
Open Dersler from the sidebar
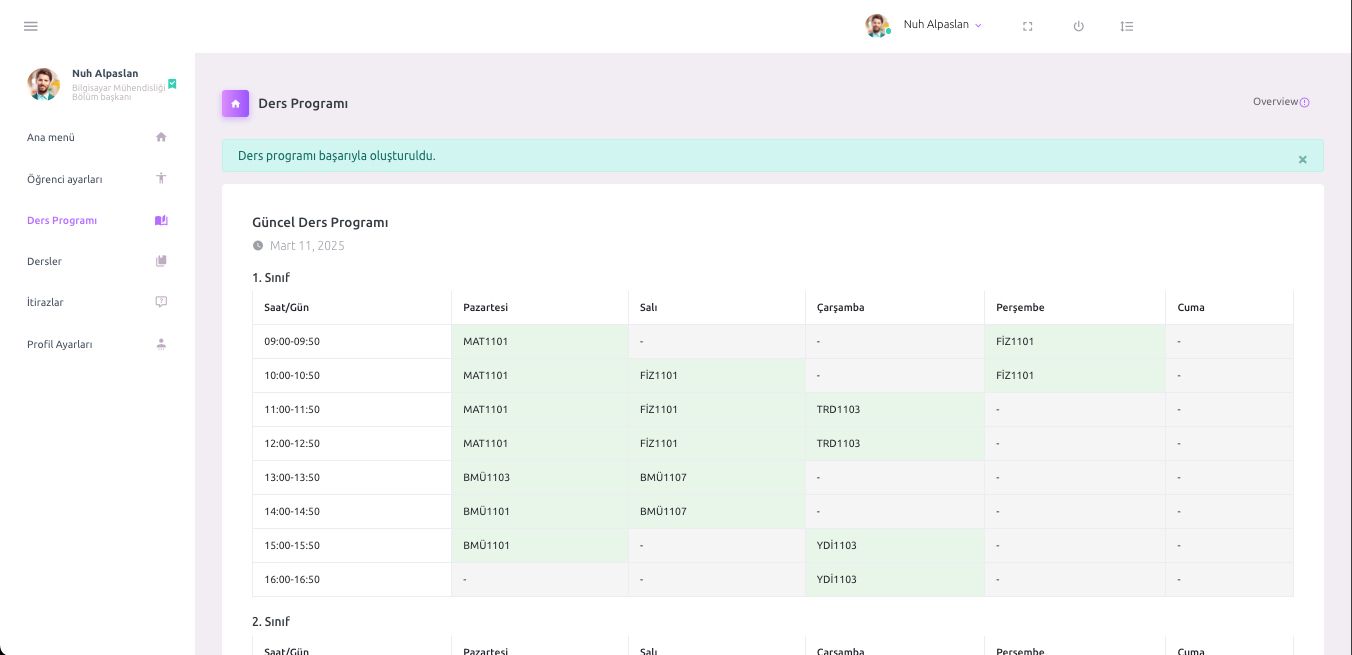pos(45,261)
